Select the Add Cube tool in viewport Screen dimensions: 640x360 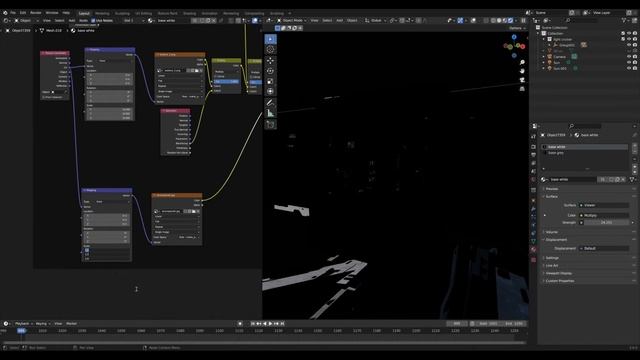tap(270, 124)
